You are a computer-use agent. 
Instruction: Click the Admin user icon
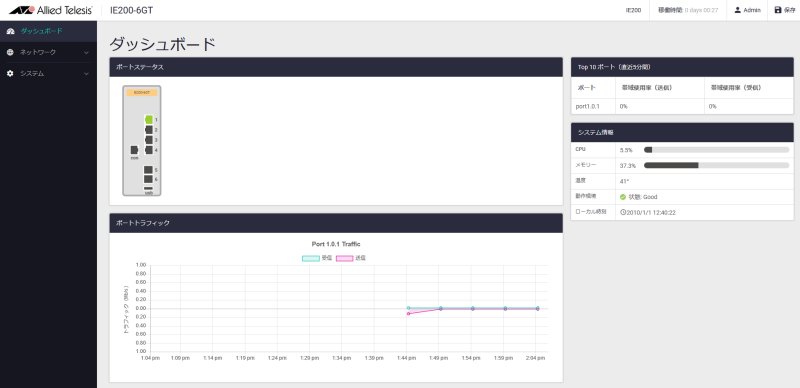(738, 10)
